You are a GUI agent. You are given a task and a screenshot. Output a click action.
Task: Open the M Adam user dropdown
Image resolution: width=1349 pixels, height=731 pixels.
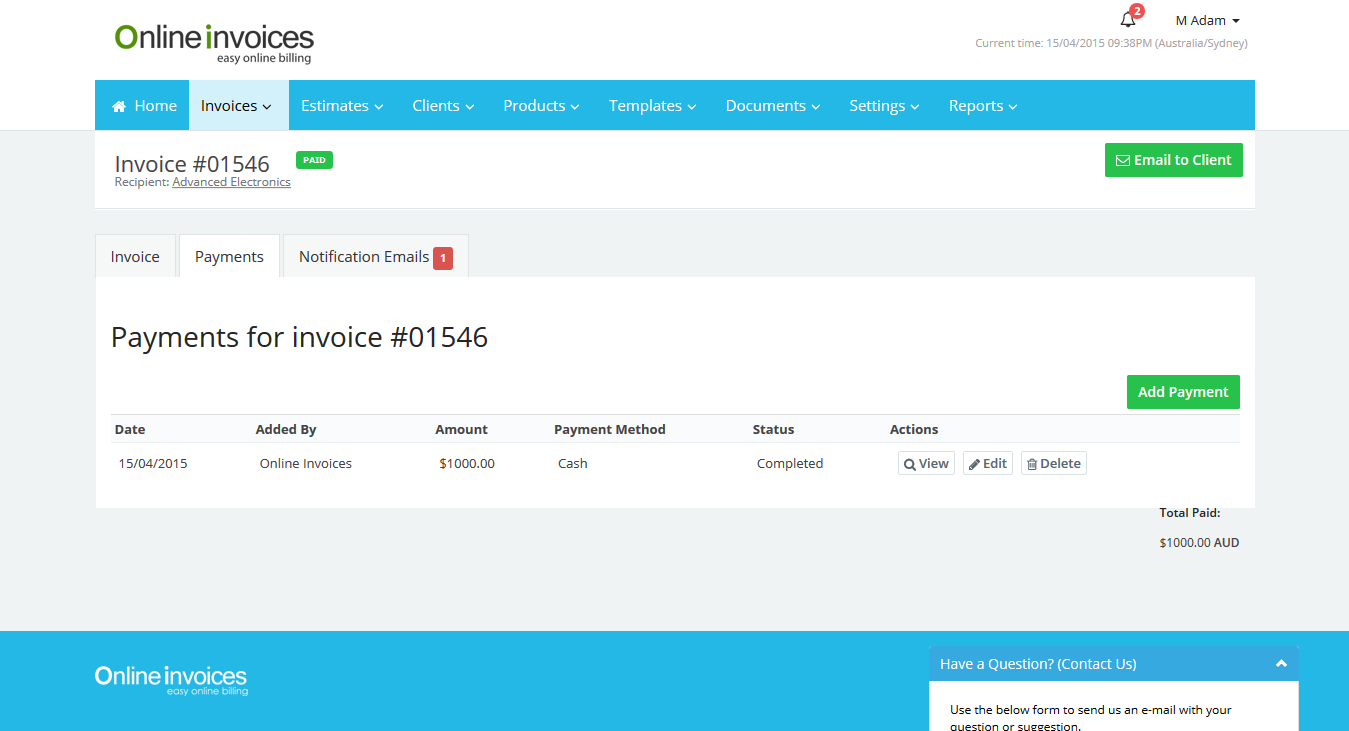coord(1207,21)
